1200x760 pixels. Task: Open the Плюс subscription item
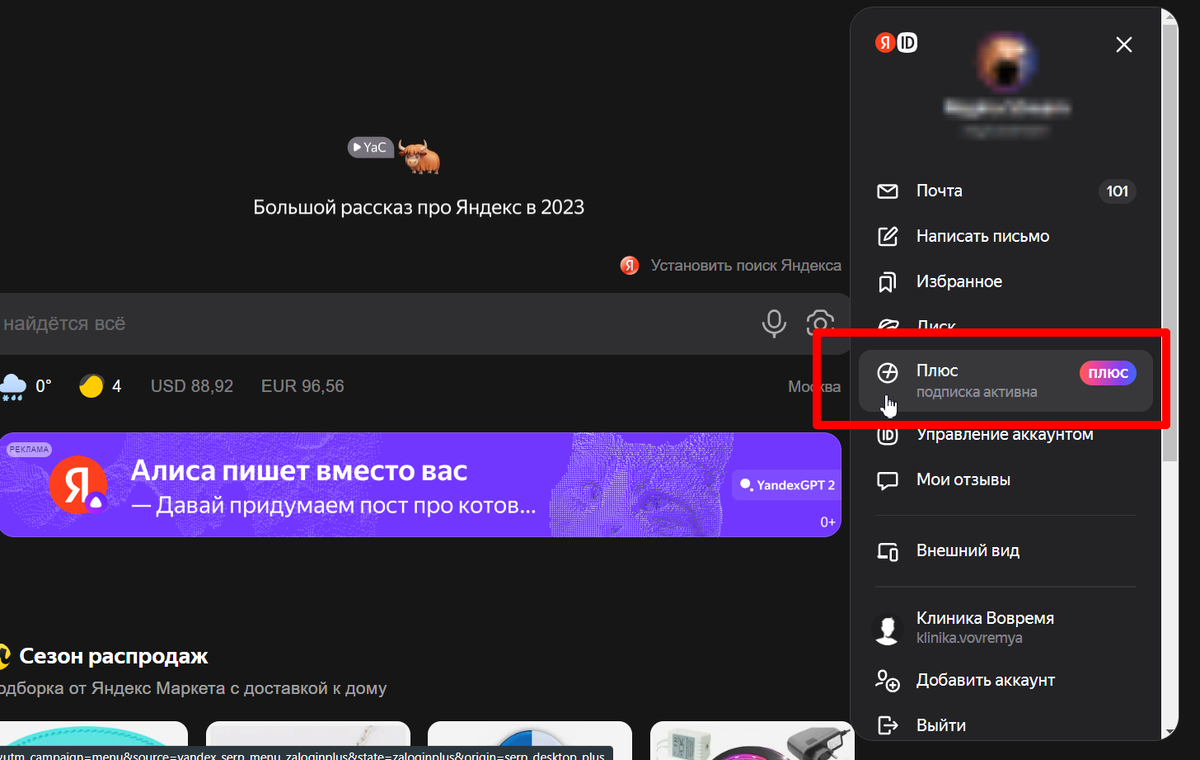coord(1006,381)
